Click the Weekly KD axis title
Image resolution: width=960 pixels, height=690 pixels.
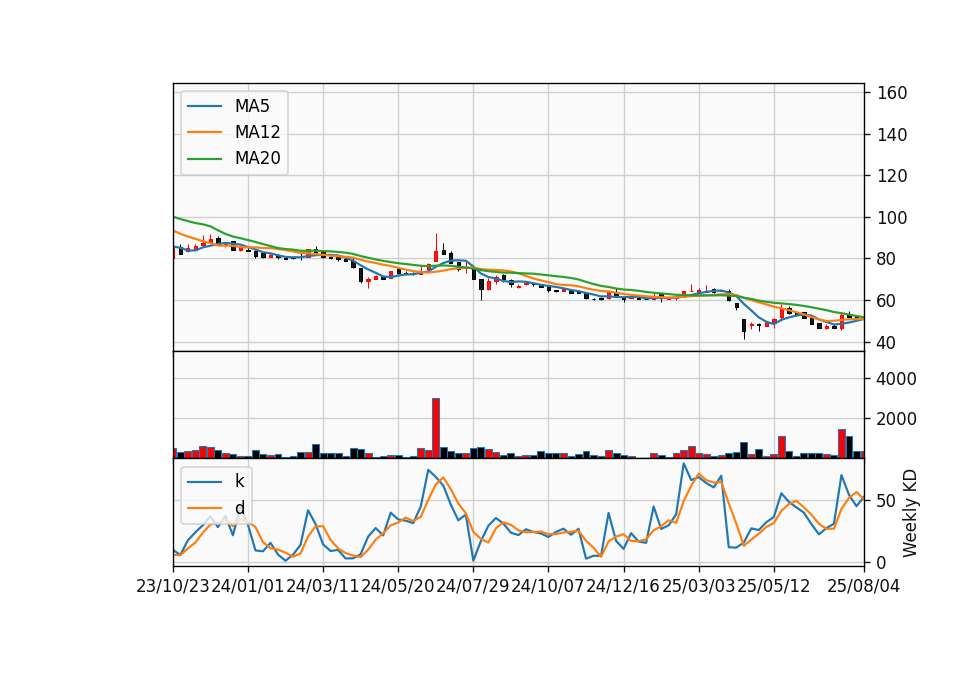(910, 513)
